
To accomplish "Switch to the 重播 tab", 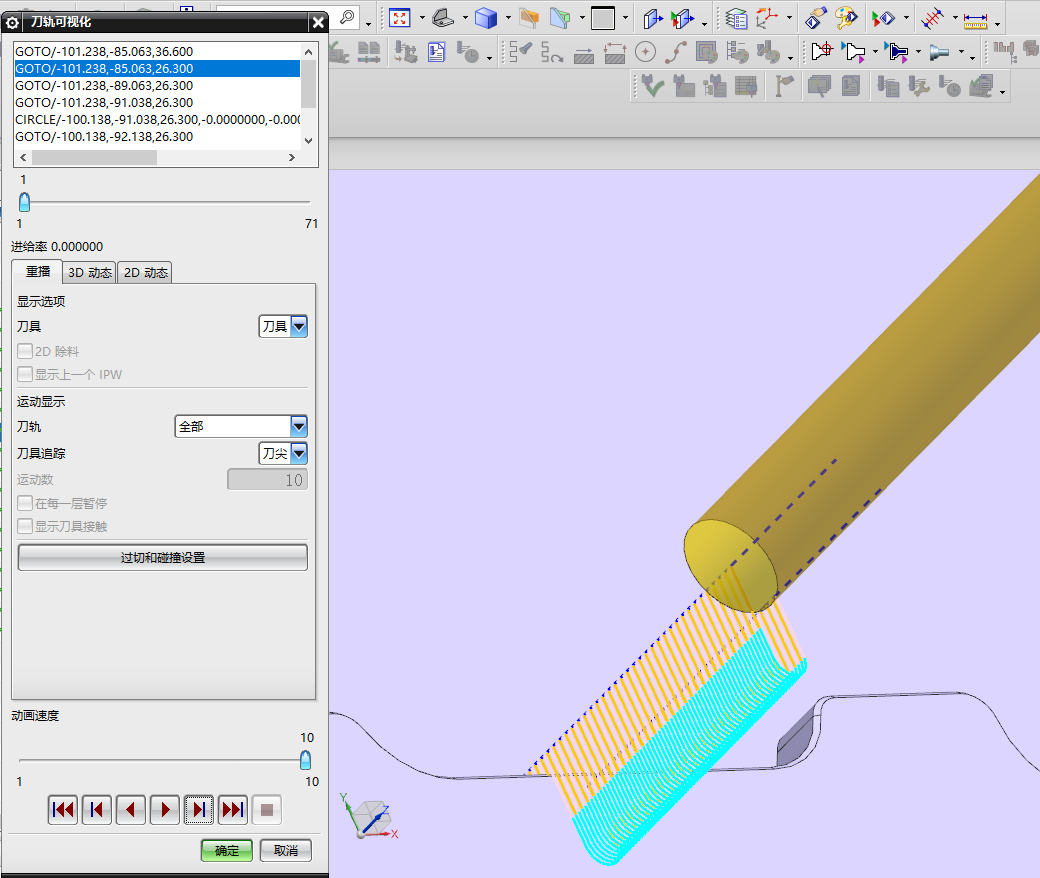I will pos(38,272).
